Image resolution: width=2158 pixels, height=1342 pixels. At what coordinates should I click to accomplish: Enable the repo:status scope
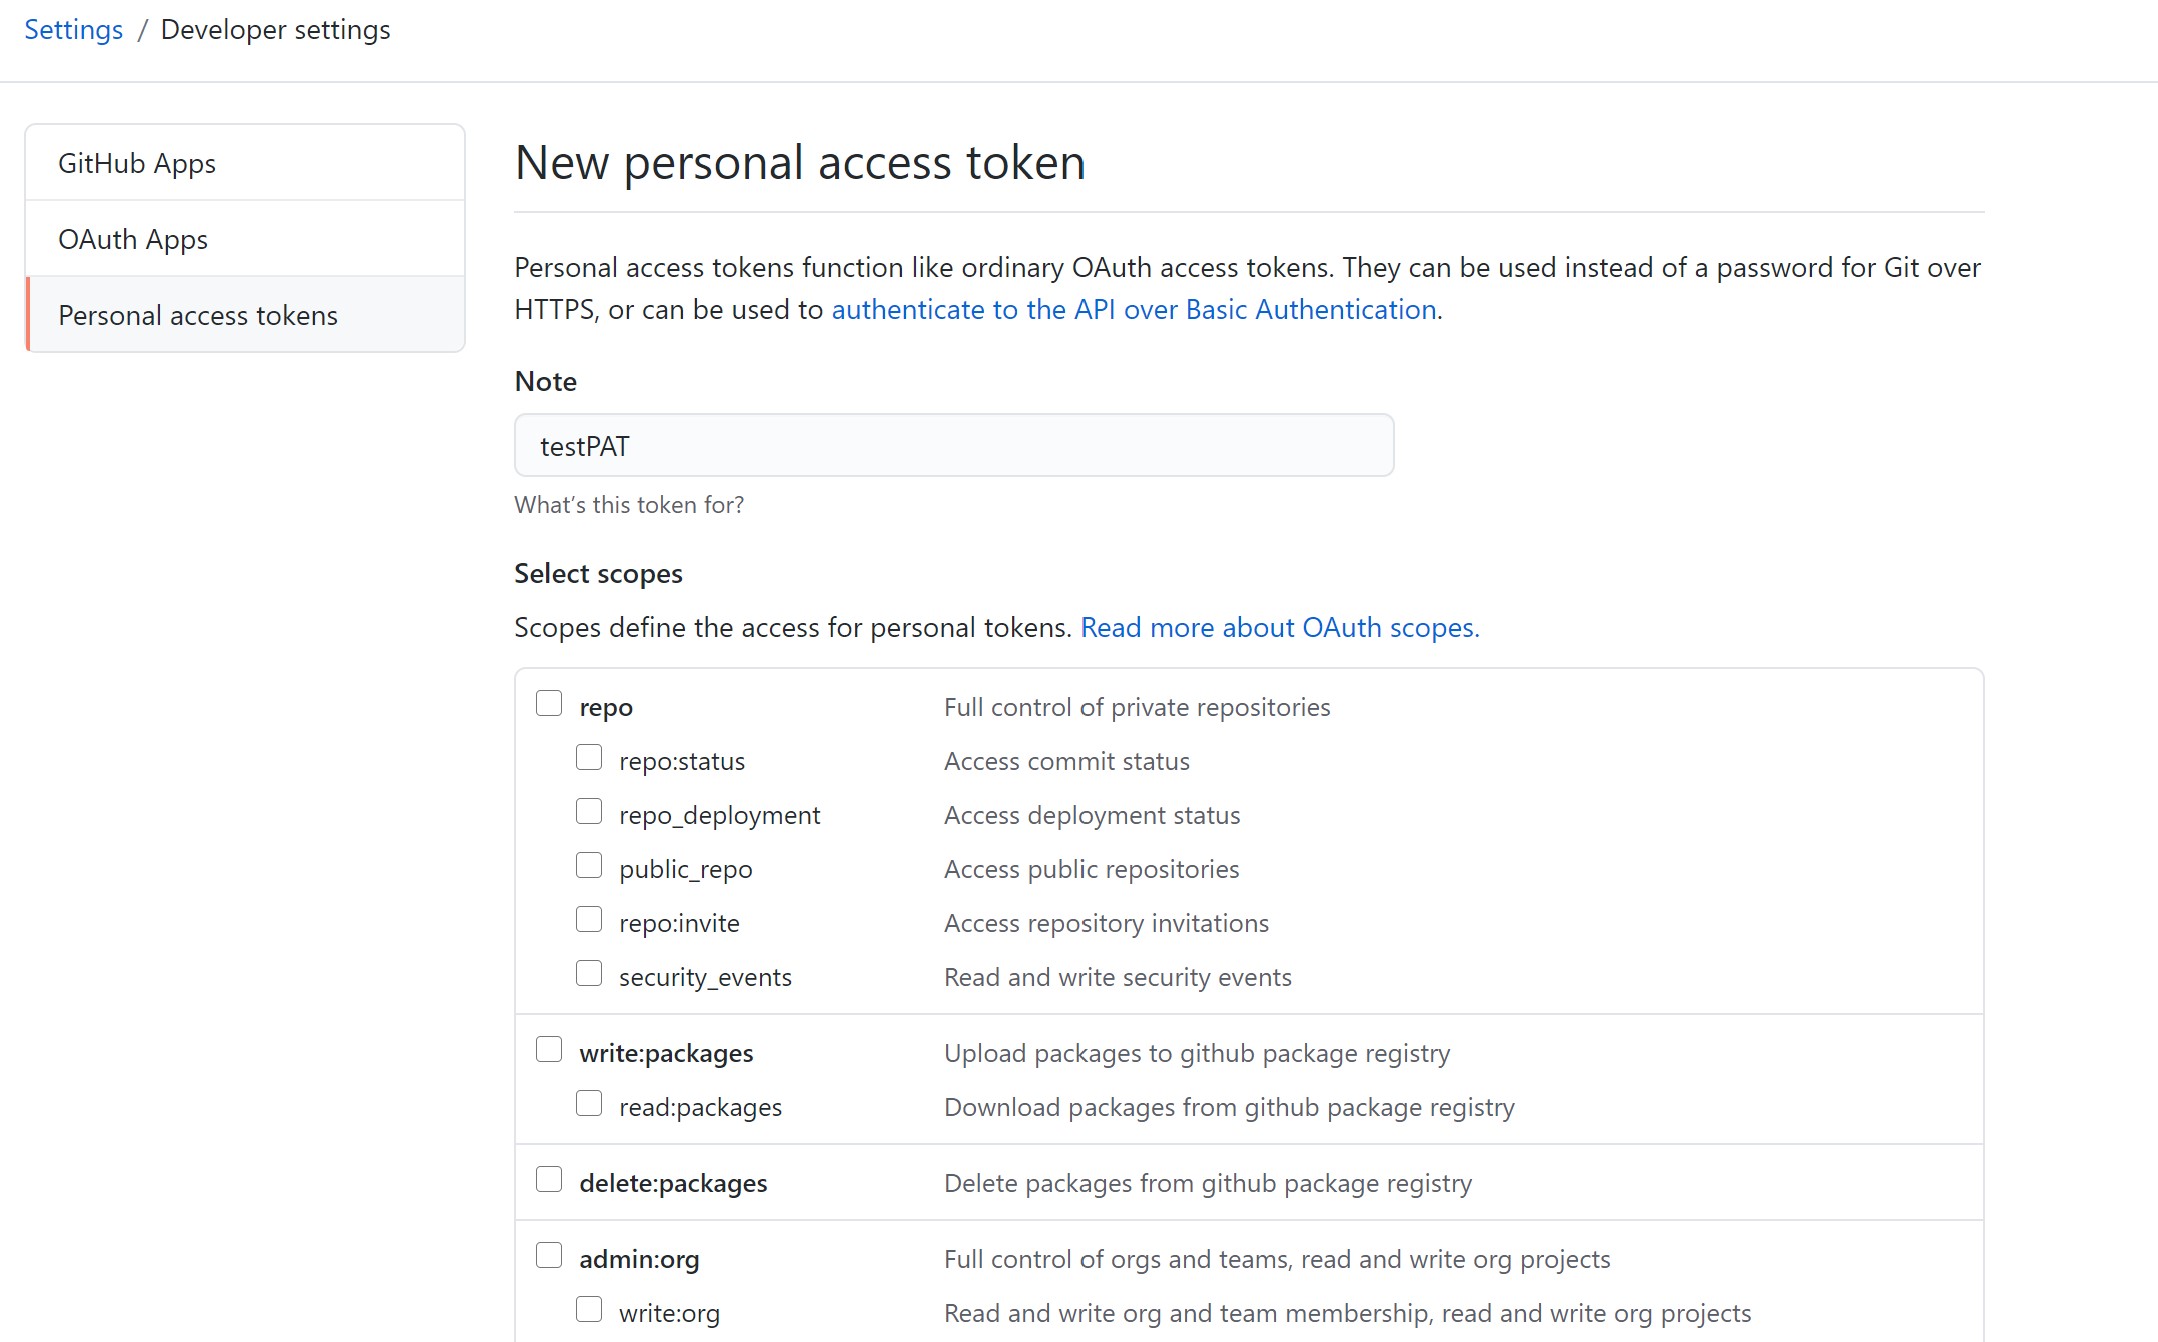coord(589,758)
